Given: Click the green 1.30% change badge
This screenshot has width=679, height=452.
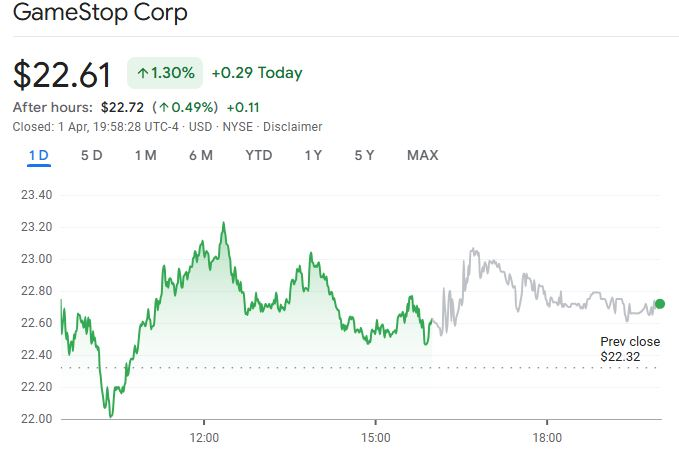Looking at the screenshot, I should 165,73.
